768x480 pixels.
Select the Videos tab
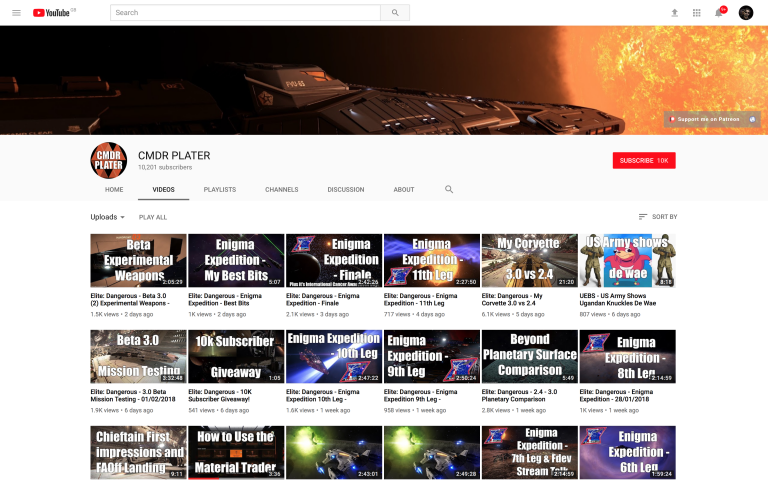point(163,190)
